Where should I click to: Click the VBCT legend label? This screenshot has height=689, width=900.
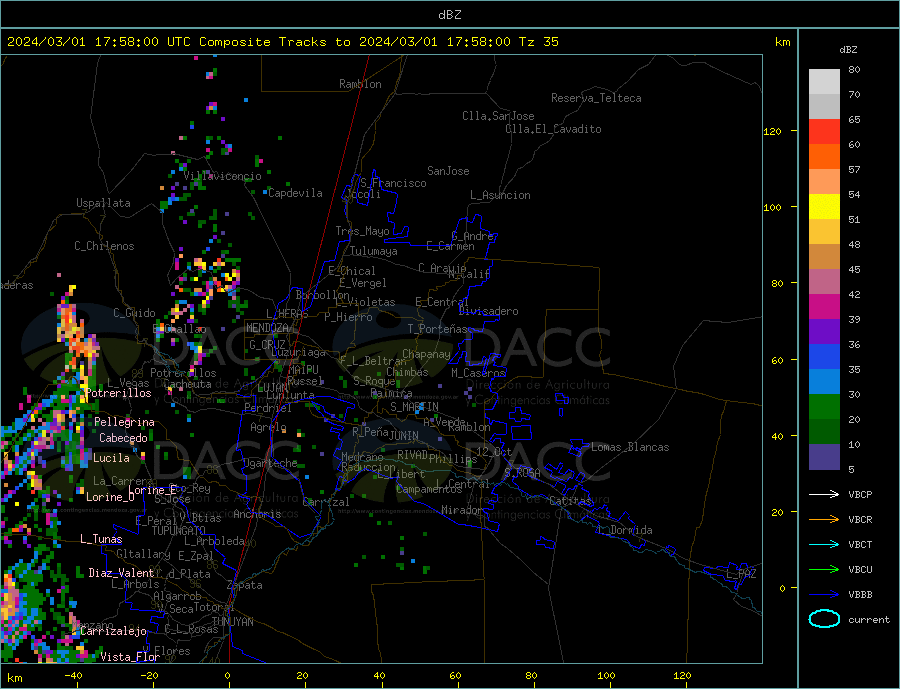[860, 544]
